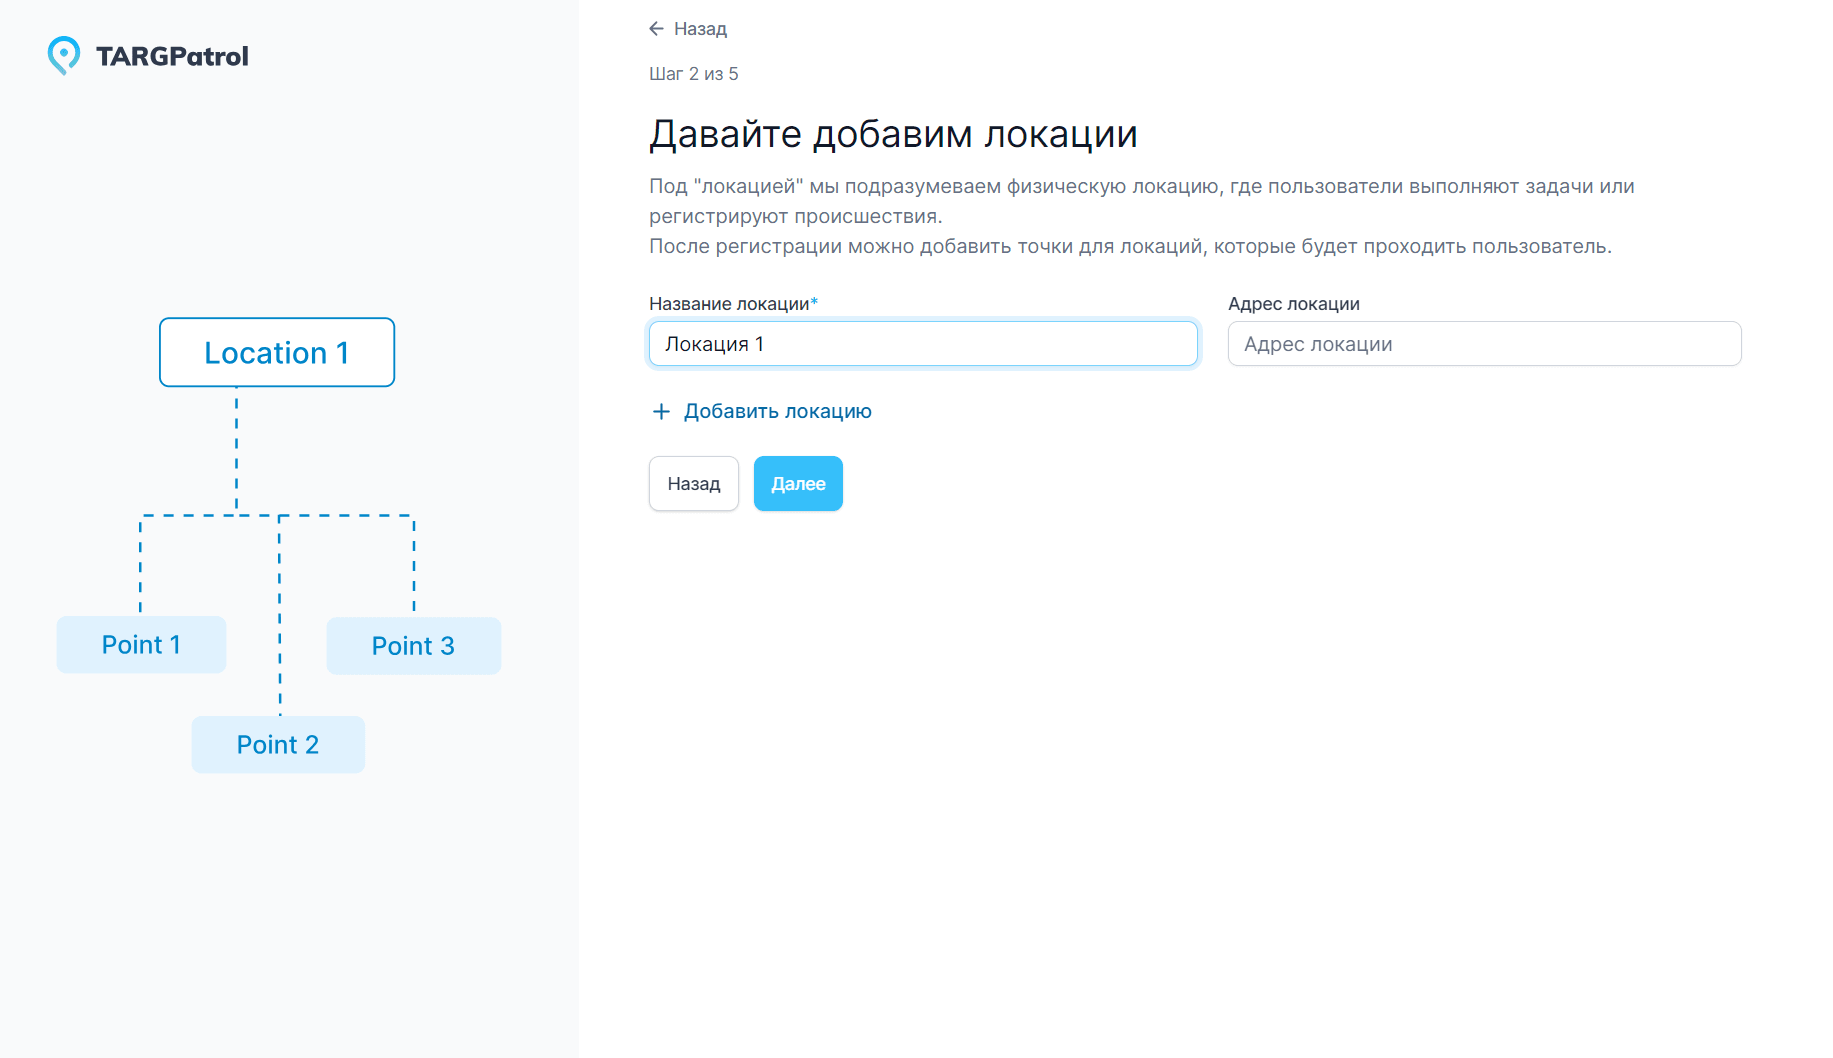Screen dimensions: 1833x1058
Task: Click Добавить локацию to add another location
Action: pos(778,411)
